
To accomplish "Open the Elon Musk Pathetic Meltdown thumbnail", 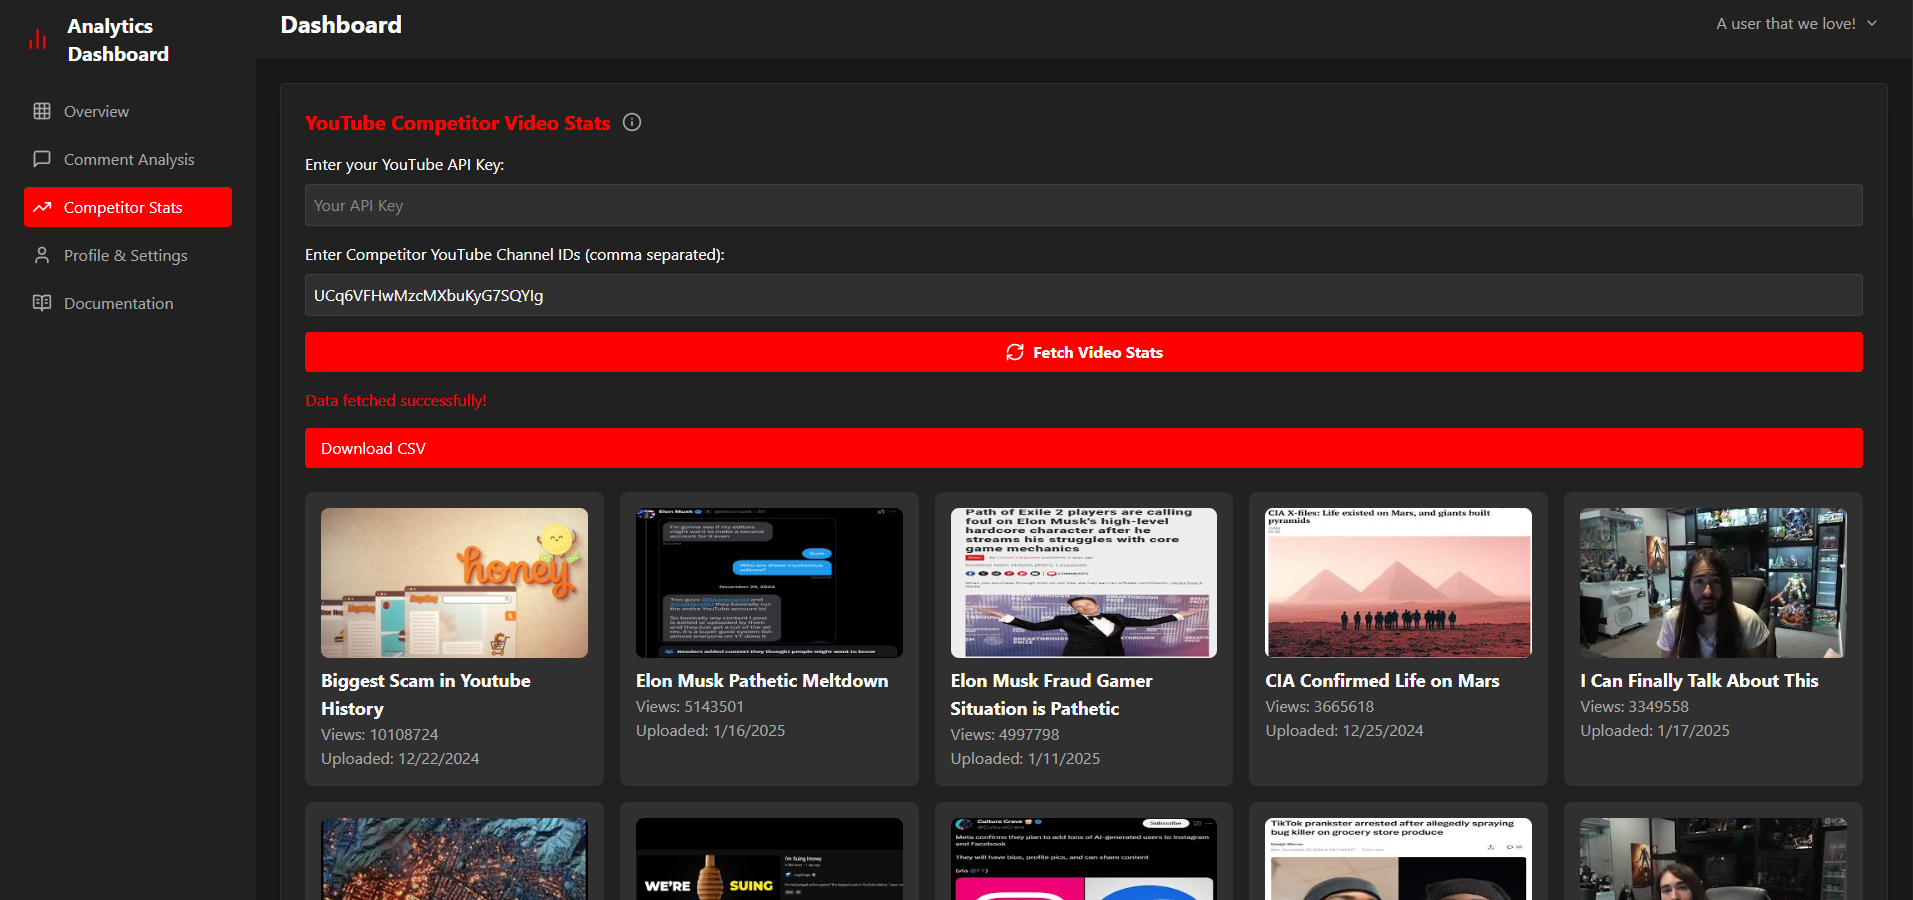I will [769, 583].
